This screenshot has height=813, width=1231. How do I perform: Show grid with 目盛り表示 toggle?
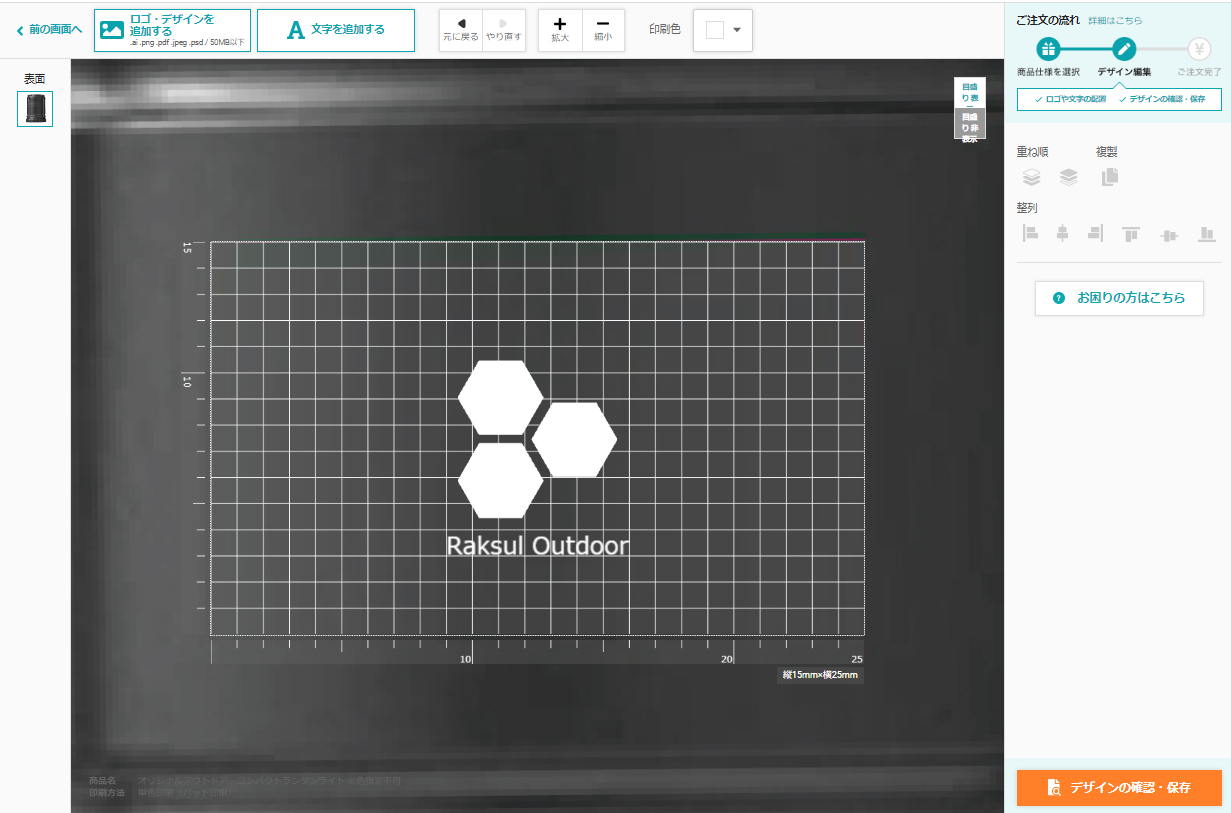(970, 93)
